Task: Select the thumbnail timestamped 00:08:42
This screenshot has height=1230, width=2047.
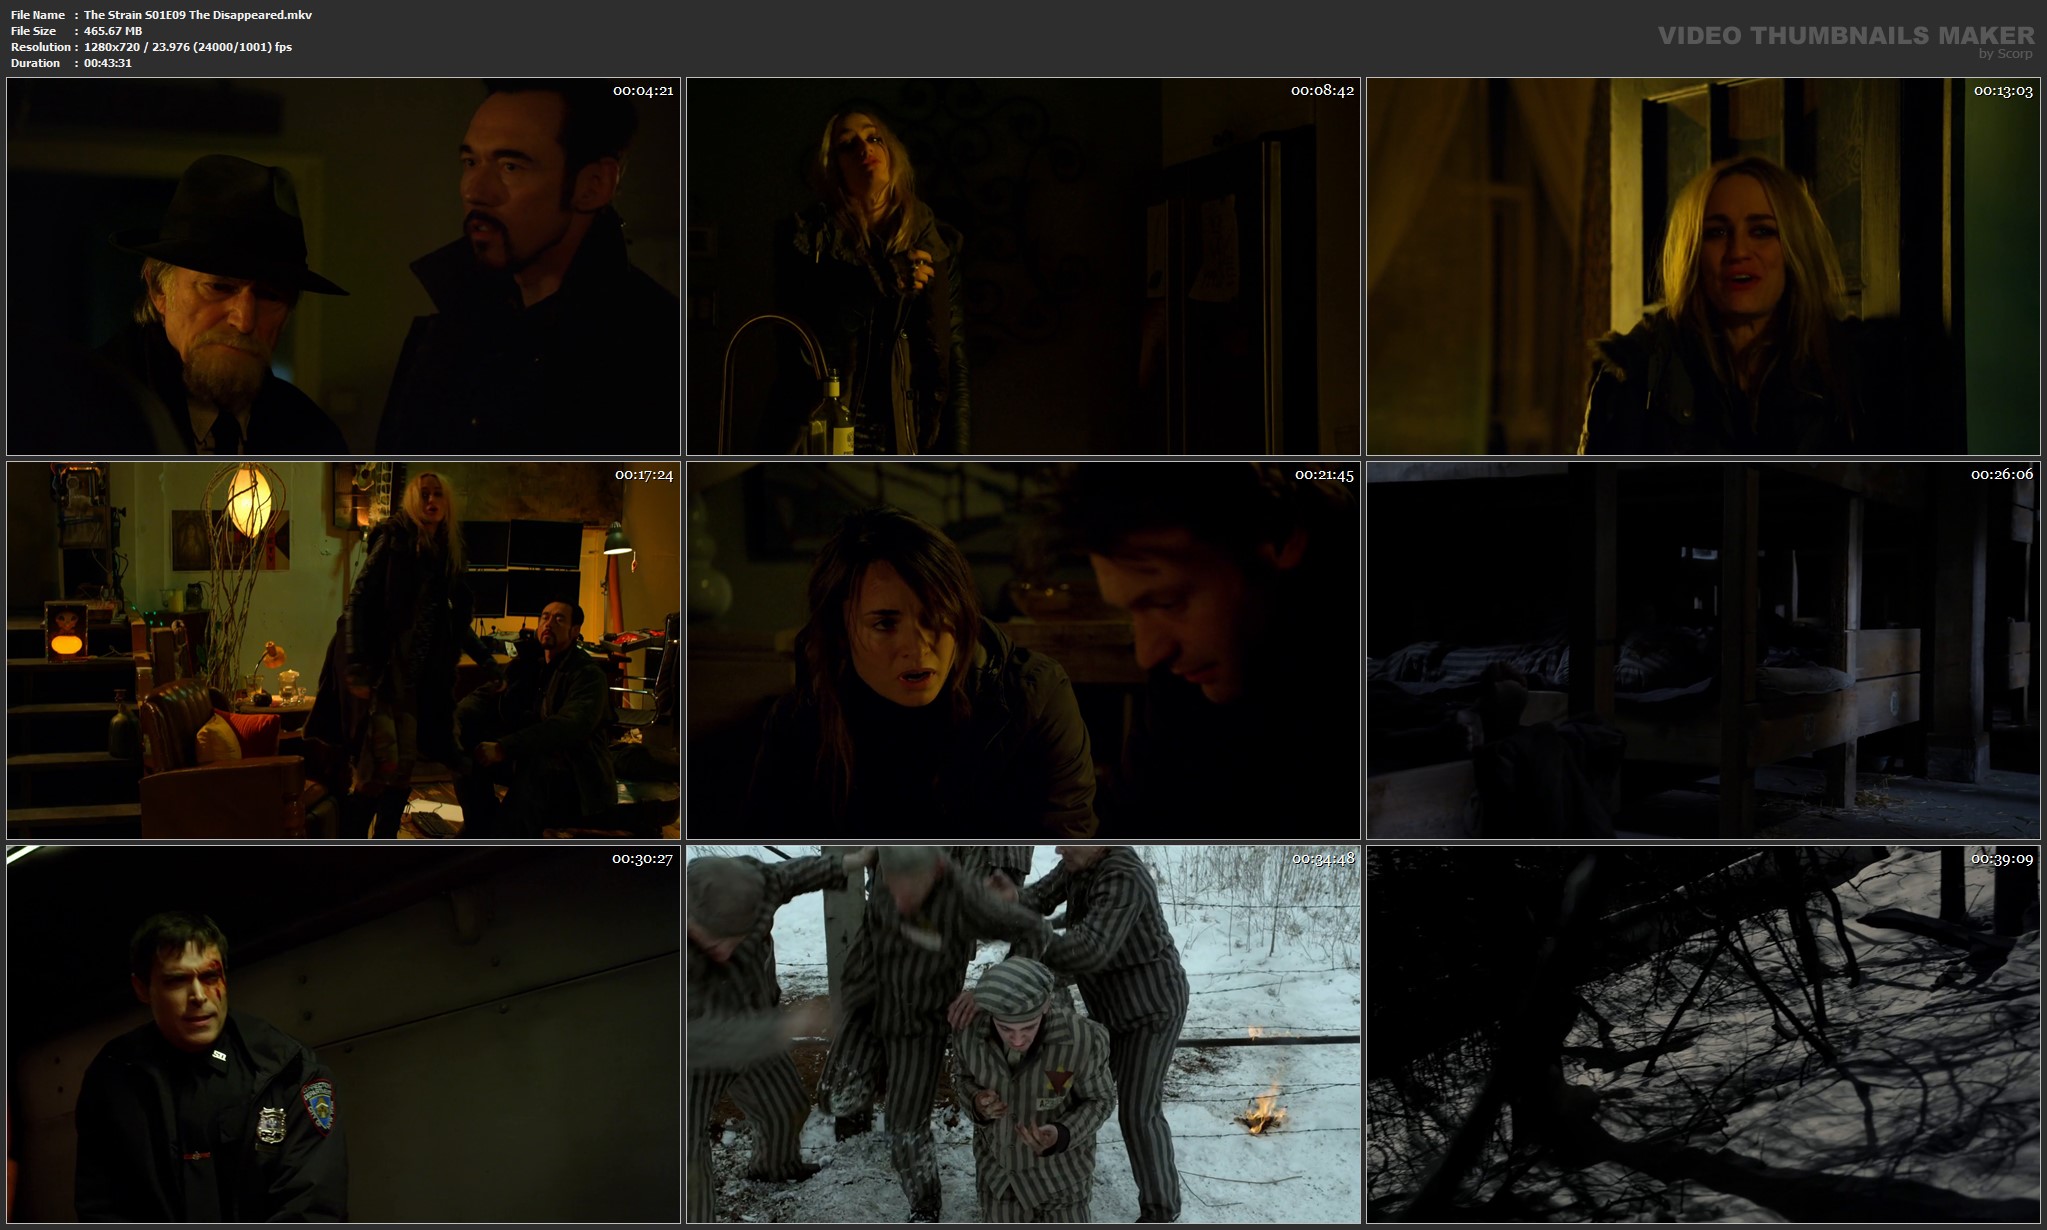Action: point(1023,266)
